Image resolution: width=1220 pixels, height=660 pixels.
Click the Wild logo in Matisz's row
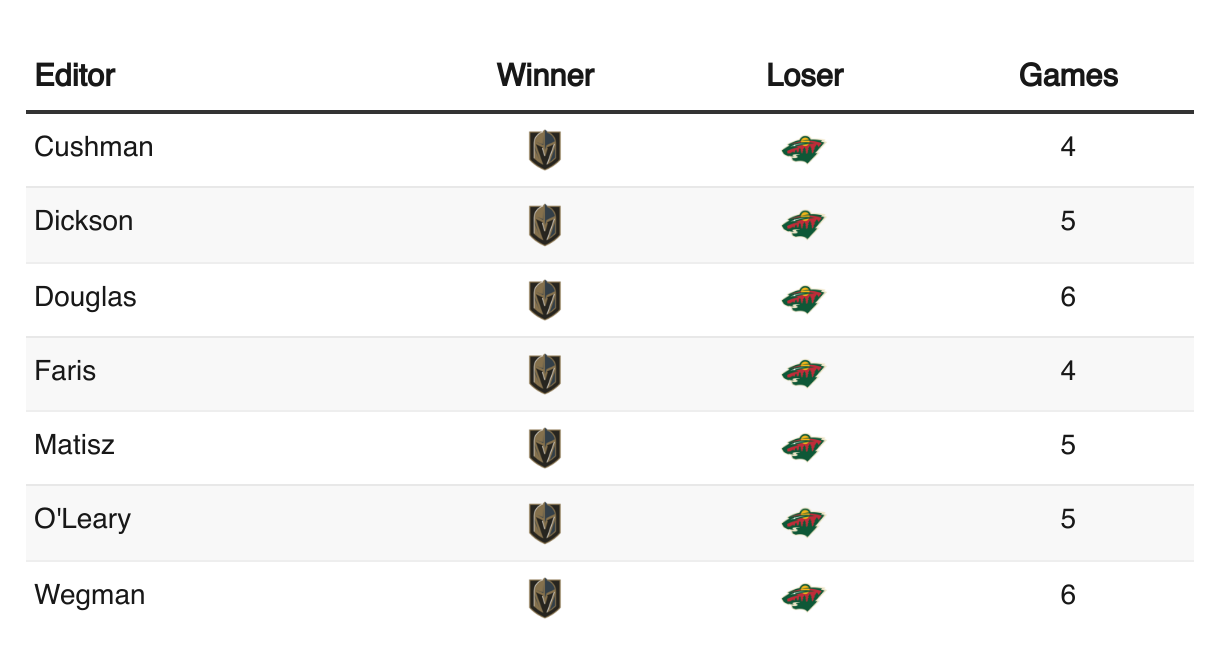tap(804, 448)
